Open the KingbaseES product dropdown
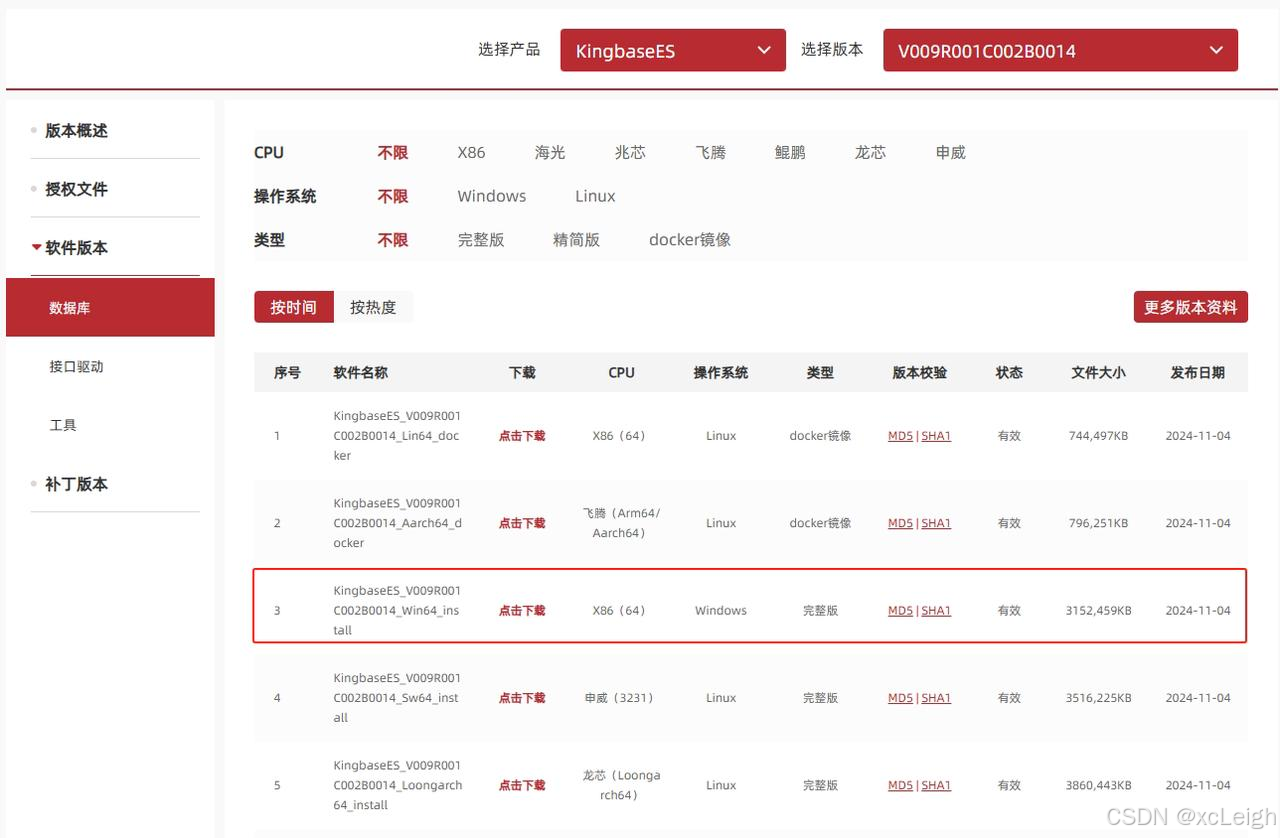Image resolution: width=1280 pixels, height=838 pixels. tap(672, 50)
